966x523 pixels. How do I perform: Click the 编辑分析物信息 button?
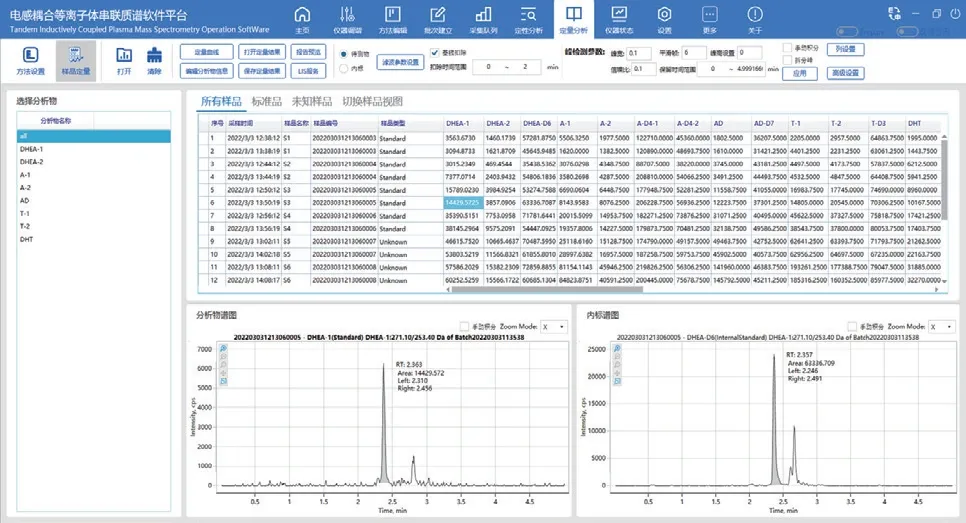pyautogui.click(x=207, y=71)
